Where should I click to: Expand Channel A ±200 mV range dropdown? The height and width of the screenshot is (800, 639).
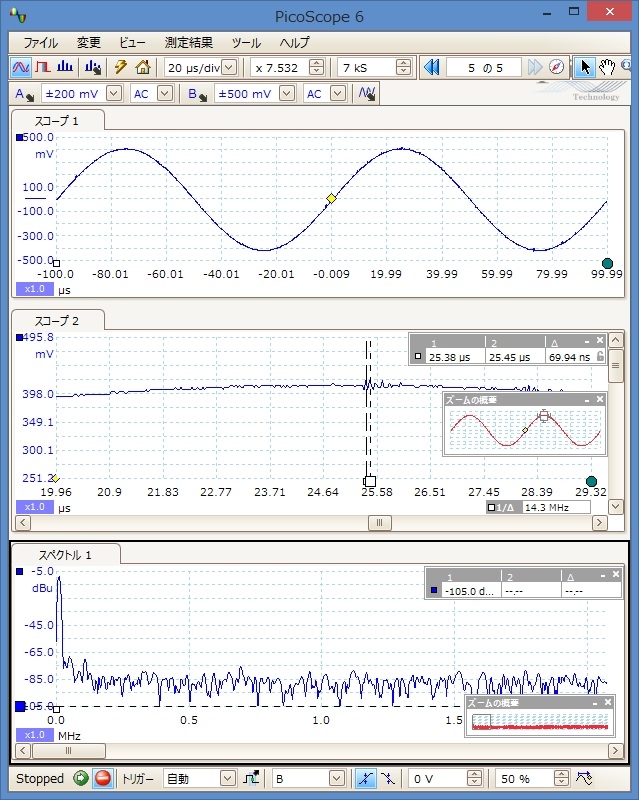click(113, 93)
